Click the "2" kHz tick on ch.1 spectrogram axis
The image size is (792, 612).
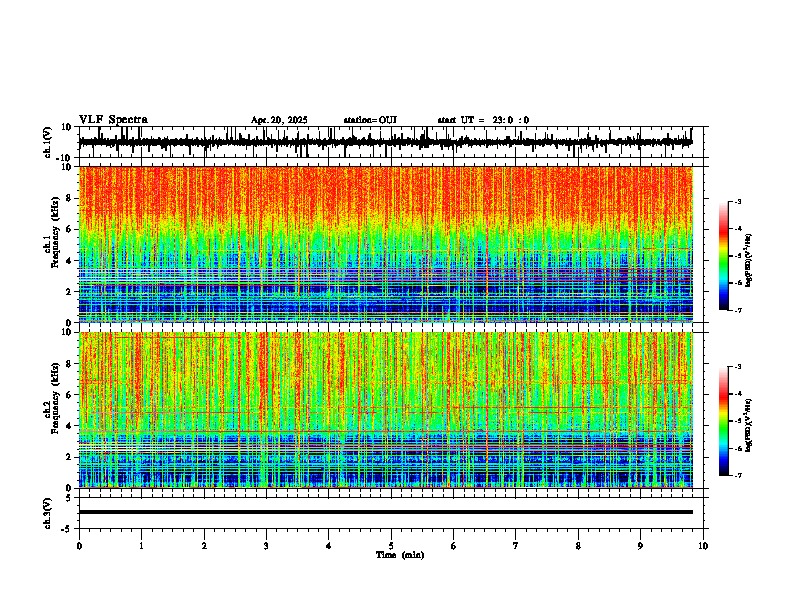(69, 291)
